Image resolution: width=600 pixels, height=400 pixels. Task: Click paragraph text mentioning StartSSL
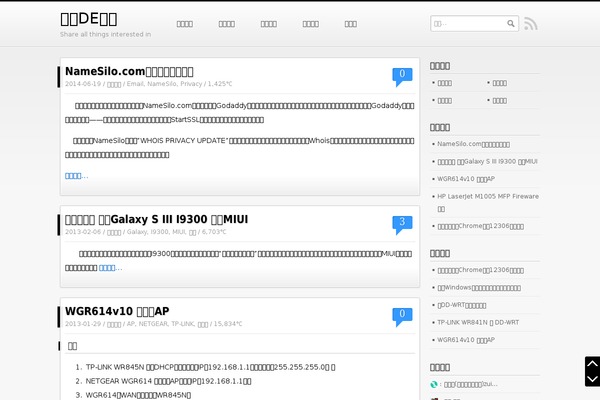(240, 113)
